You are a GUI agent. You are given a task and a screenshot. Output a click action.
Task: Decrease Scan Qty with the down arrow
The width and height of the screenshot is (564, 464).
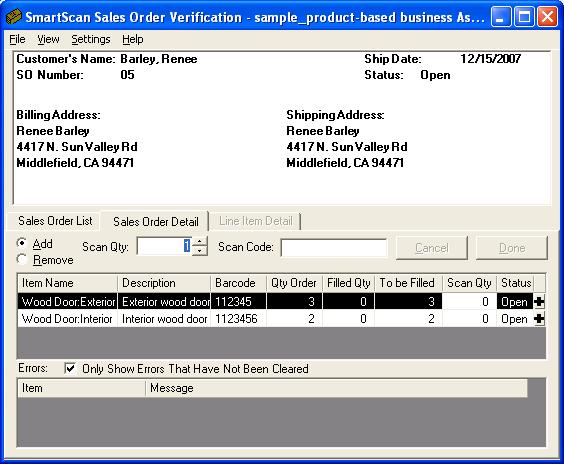coord(200,251)
